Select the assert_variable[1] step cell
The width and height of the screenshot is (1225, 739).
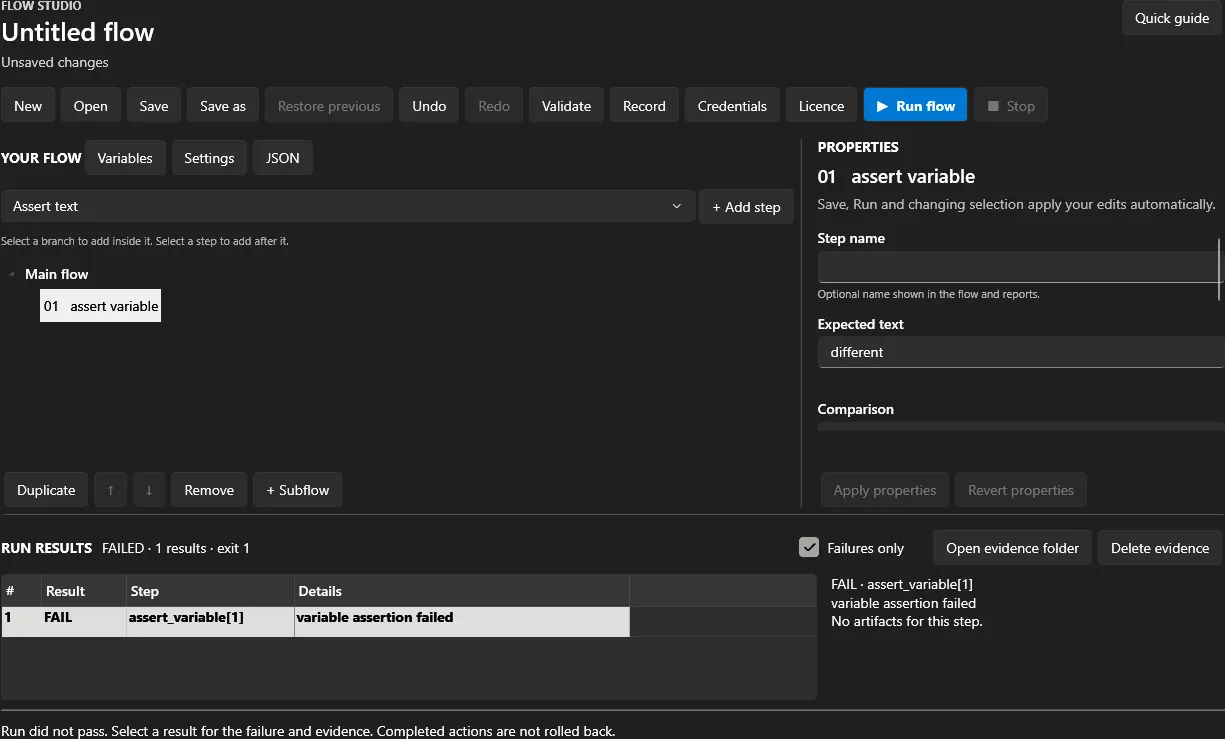(x=210, y=622)
